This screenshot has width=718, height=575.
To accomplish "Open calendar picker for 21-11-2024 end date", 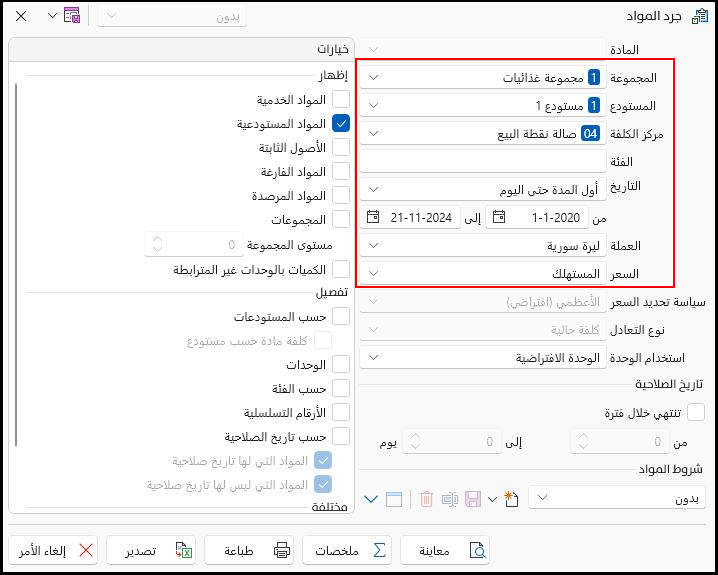I will pyautogui.click(x=373, y=217).
